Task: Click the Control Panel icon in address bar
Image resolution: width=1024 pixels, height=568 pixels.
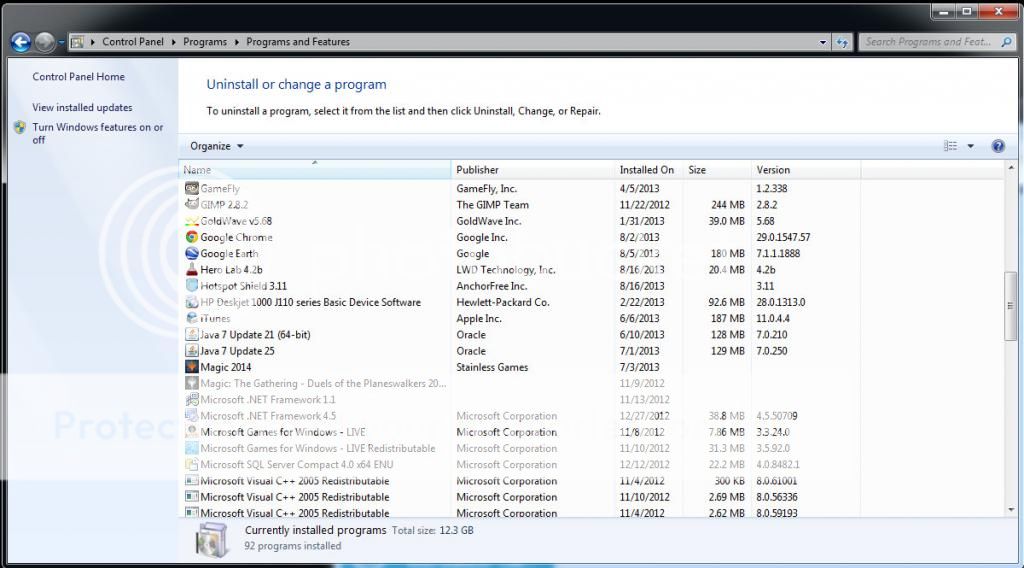Action: (77, 42)
